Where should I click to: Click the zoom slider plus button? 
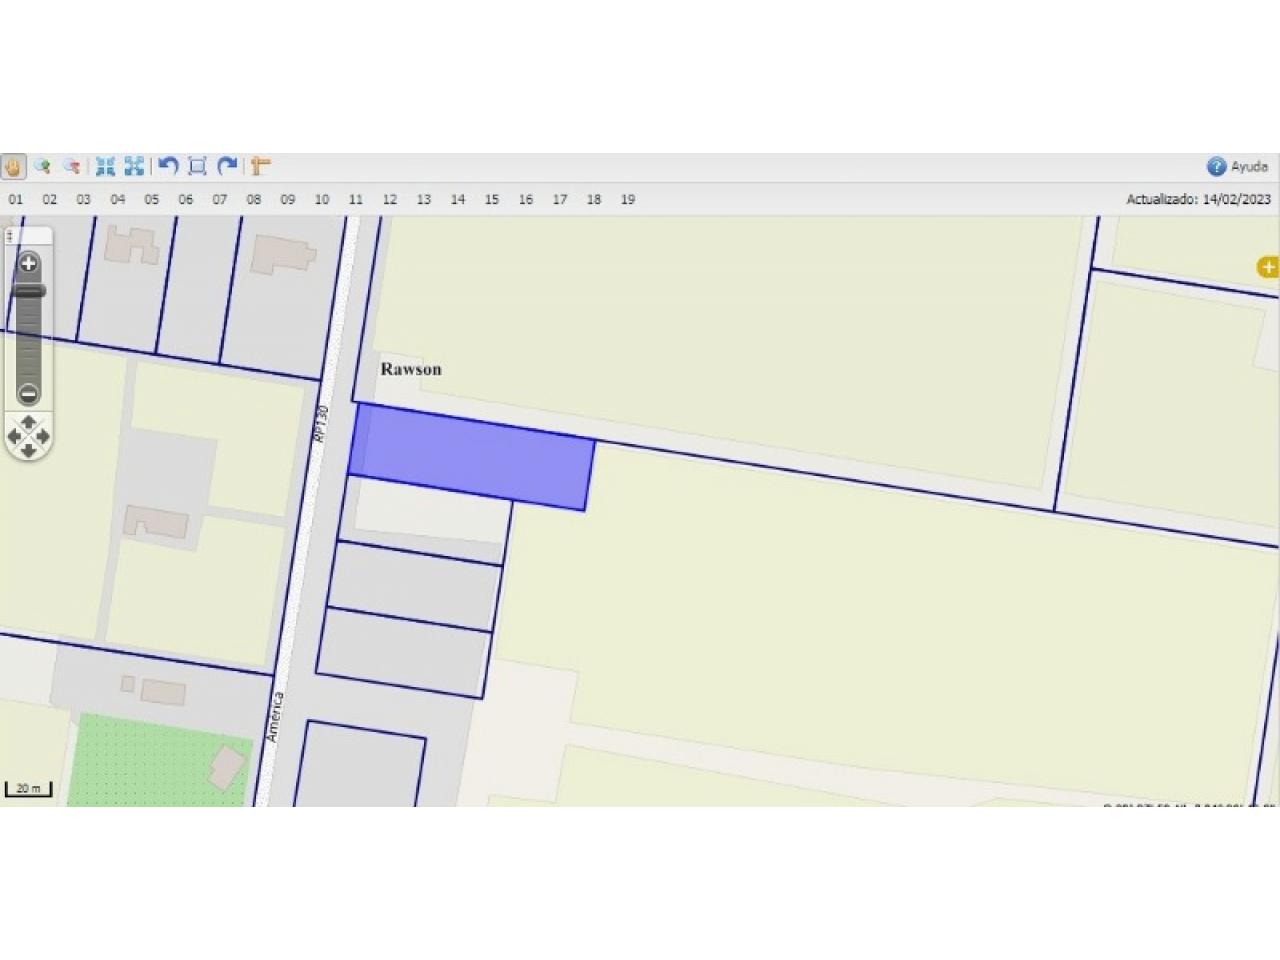pyautogui.click(x=29, y=264)
